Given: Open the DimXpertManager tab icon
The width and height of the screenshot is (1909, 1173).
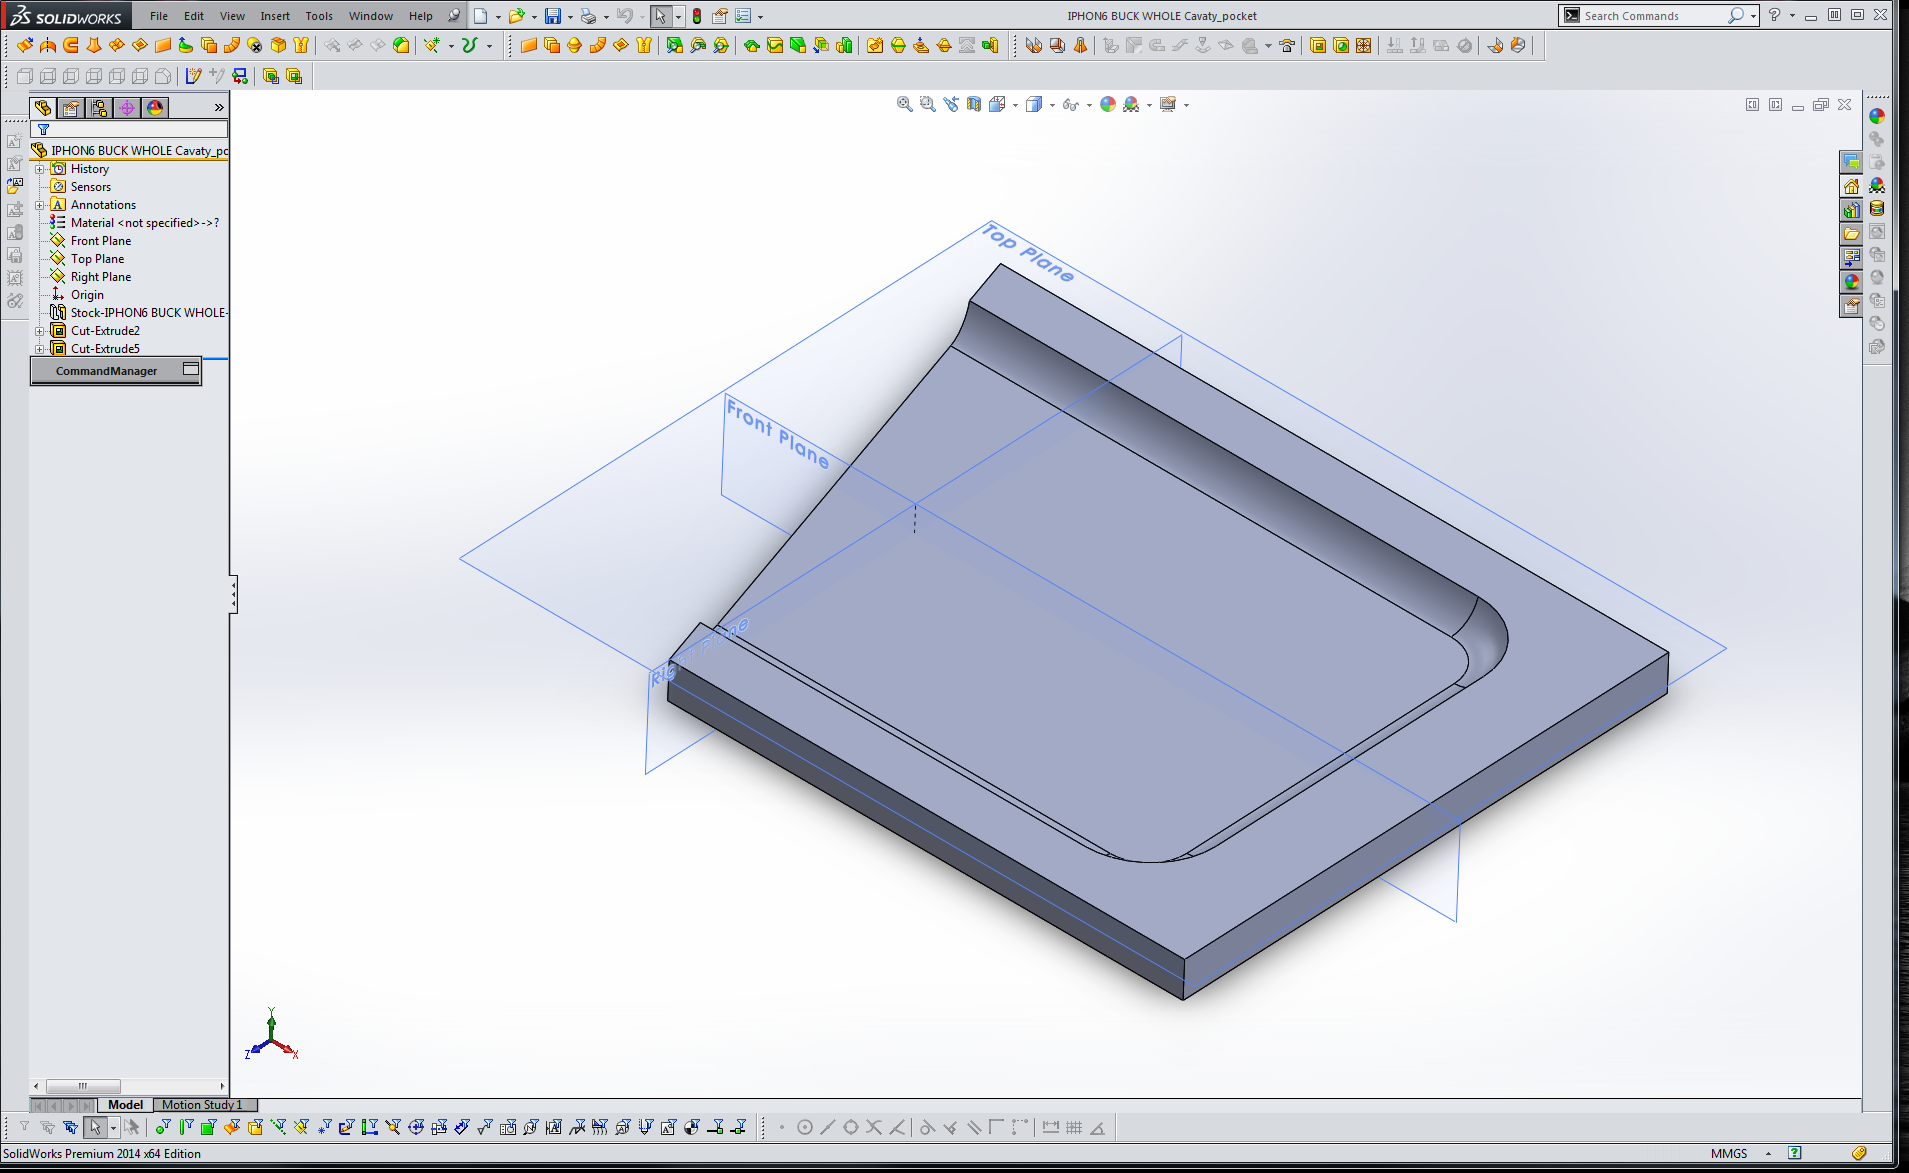Looking at the screenshot, I should (127, 108).
